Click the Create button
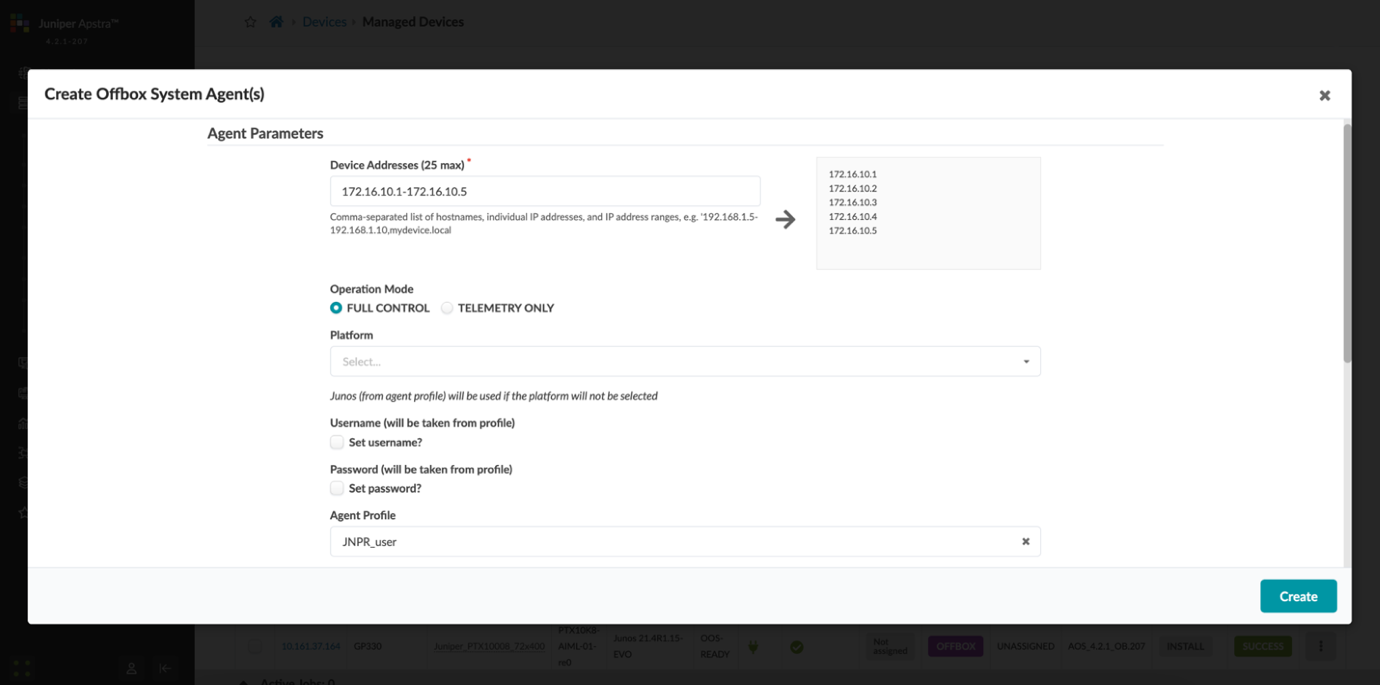This screenshot has height=685, width=1380. pos(1297,596)
